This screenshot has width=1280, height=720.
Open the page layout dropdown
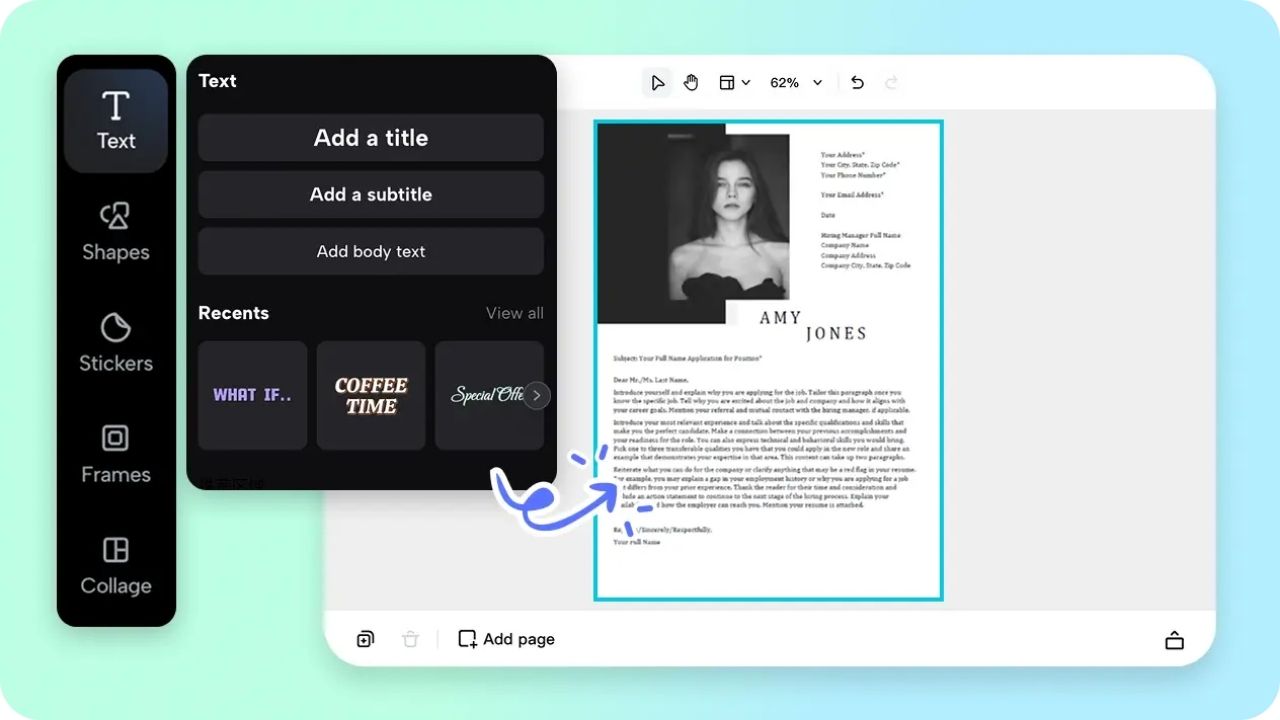click(734, 82)
